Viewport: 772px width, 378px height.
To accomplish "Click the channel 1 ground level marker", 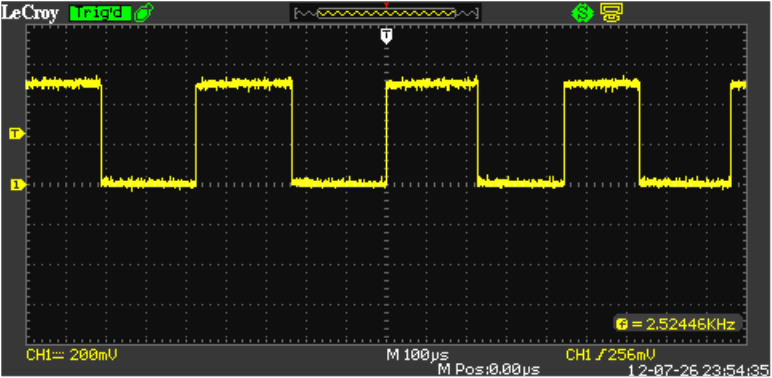I will click(x=17, y=185).
